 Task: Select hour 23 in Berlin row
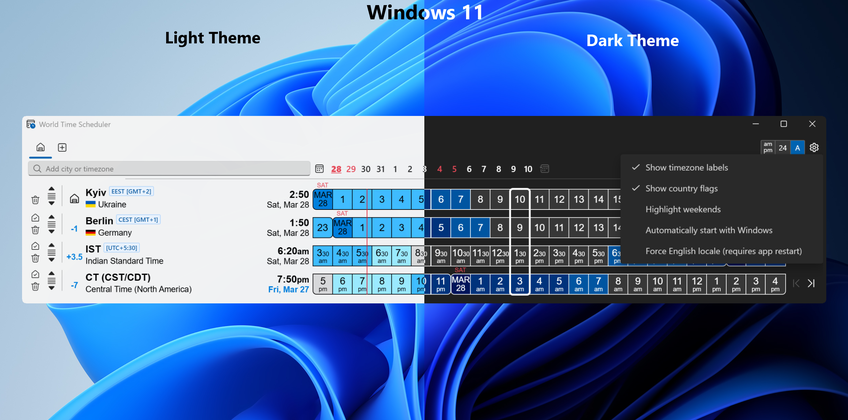(323, 228)
